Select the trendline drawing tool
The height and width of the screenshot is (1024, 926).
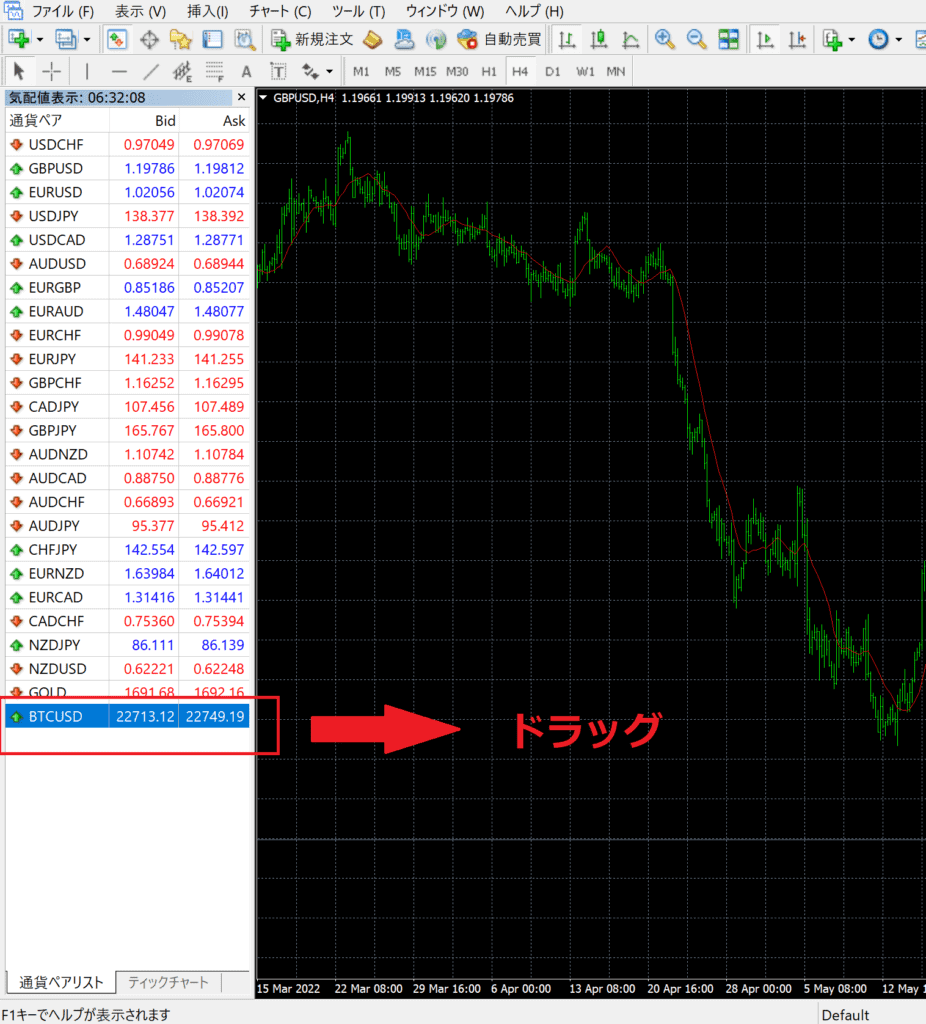151,72
